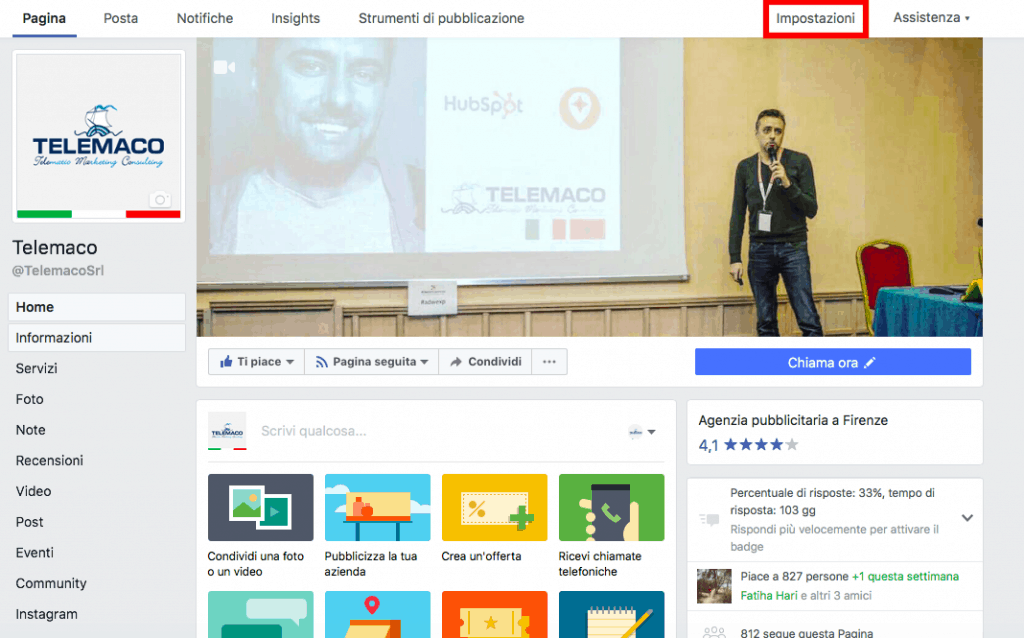Select Condividi una foto o un video
This screenshot has width=1024, height=638.
coord(261,526)
